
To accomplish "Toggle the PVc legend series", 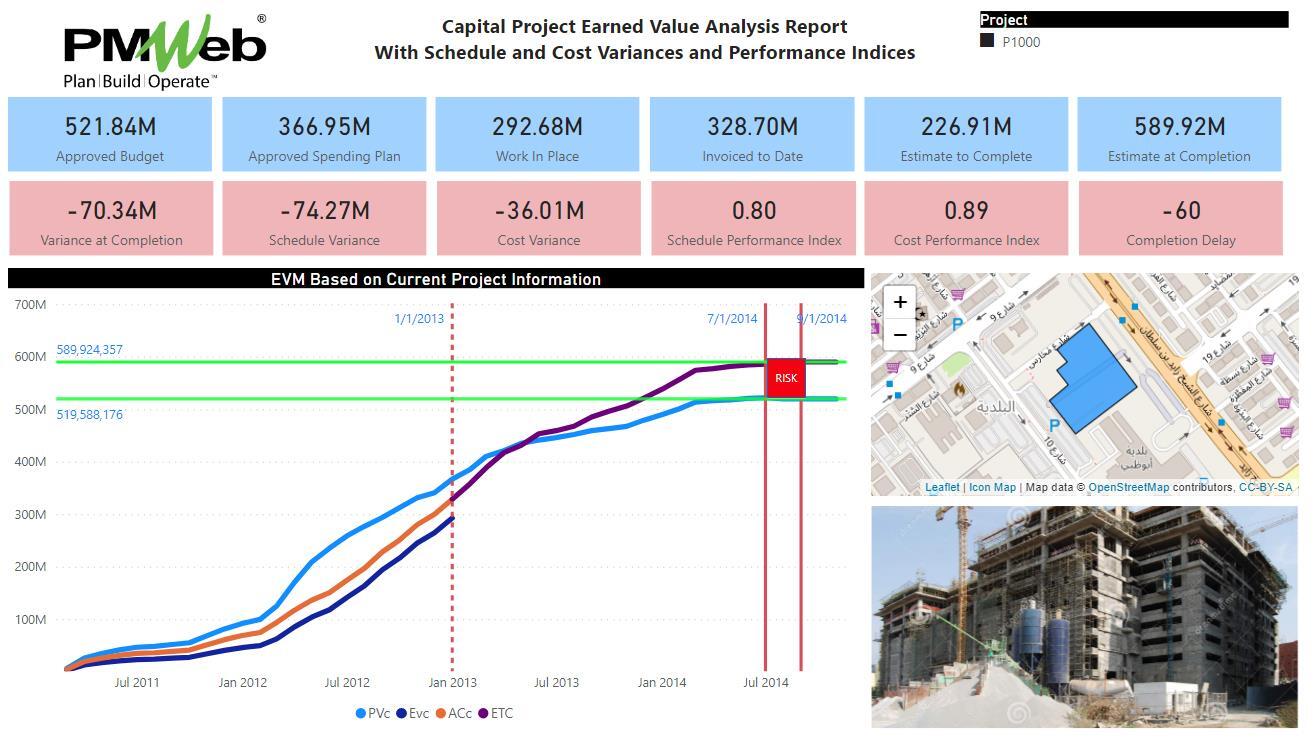I will 373,713.
